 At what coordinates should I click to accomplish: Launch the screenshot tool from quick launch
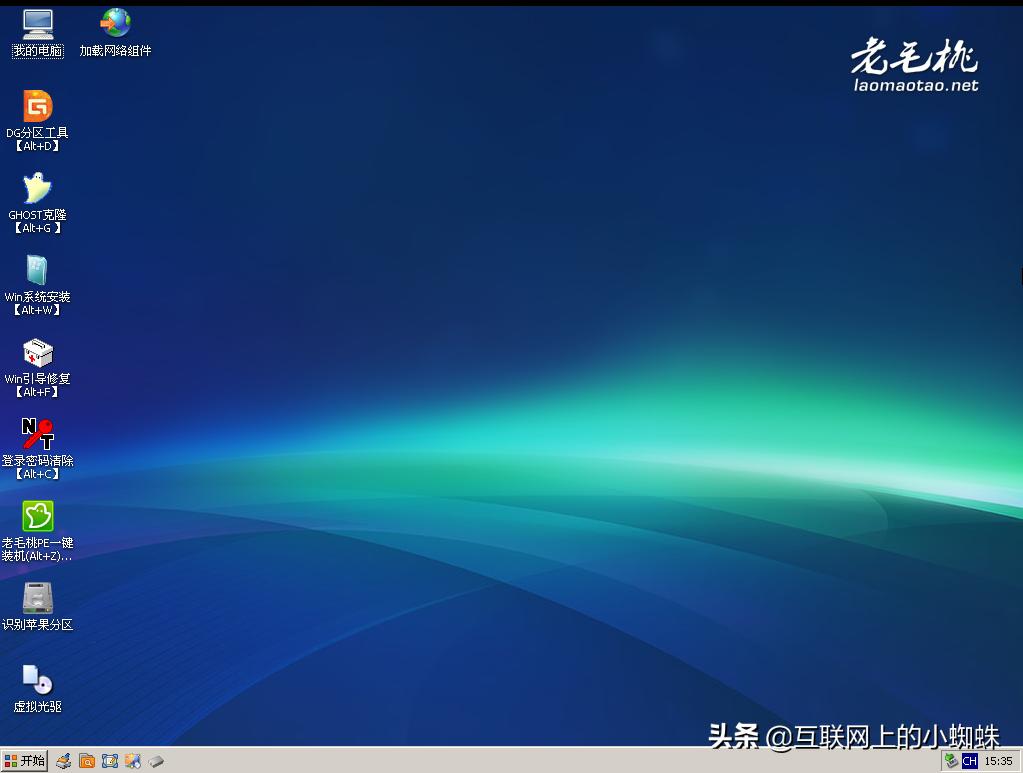[110, 761]
